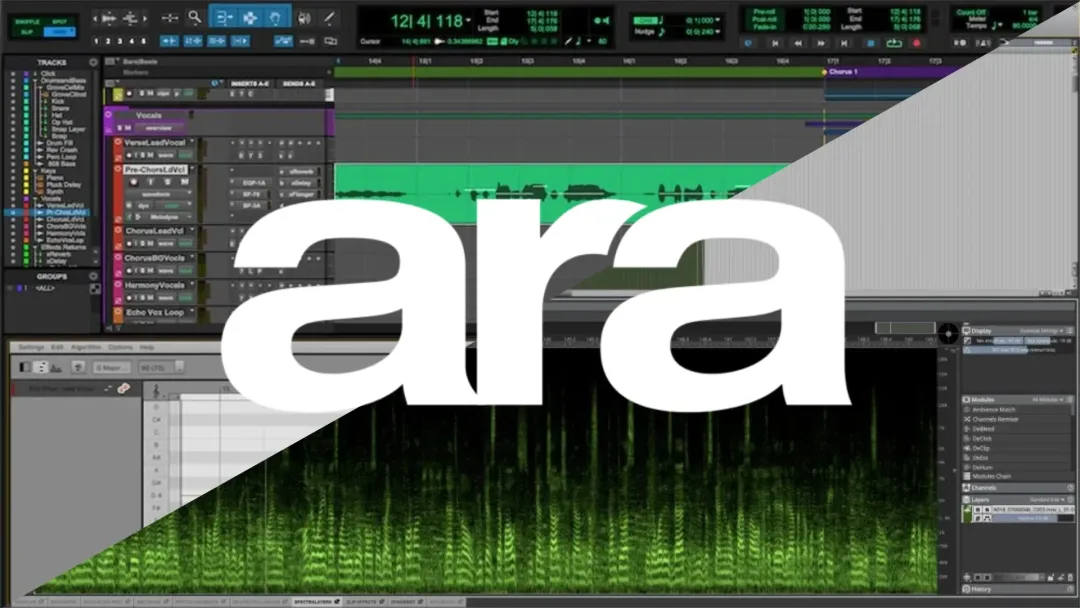Enable Slip edit mode

(27, 32)
